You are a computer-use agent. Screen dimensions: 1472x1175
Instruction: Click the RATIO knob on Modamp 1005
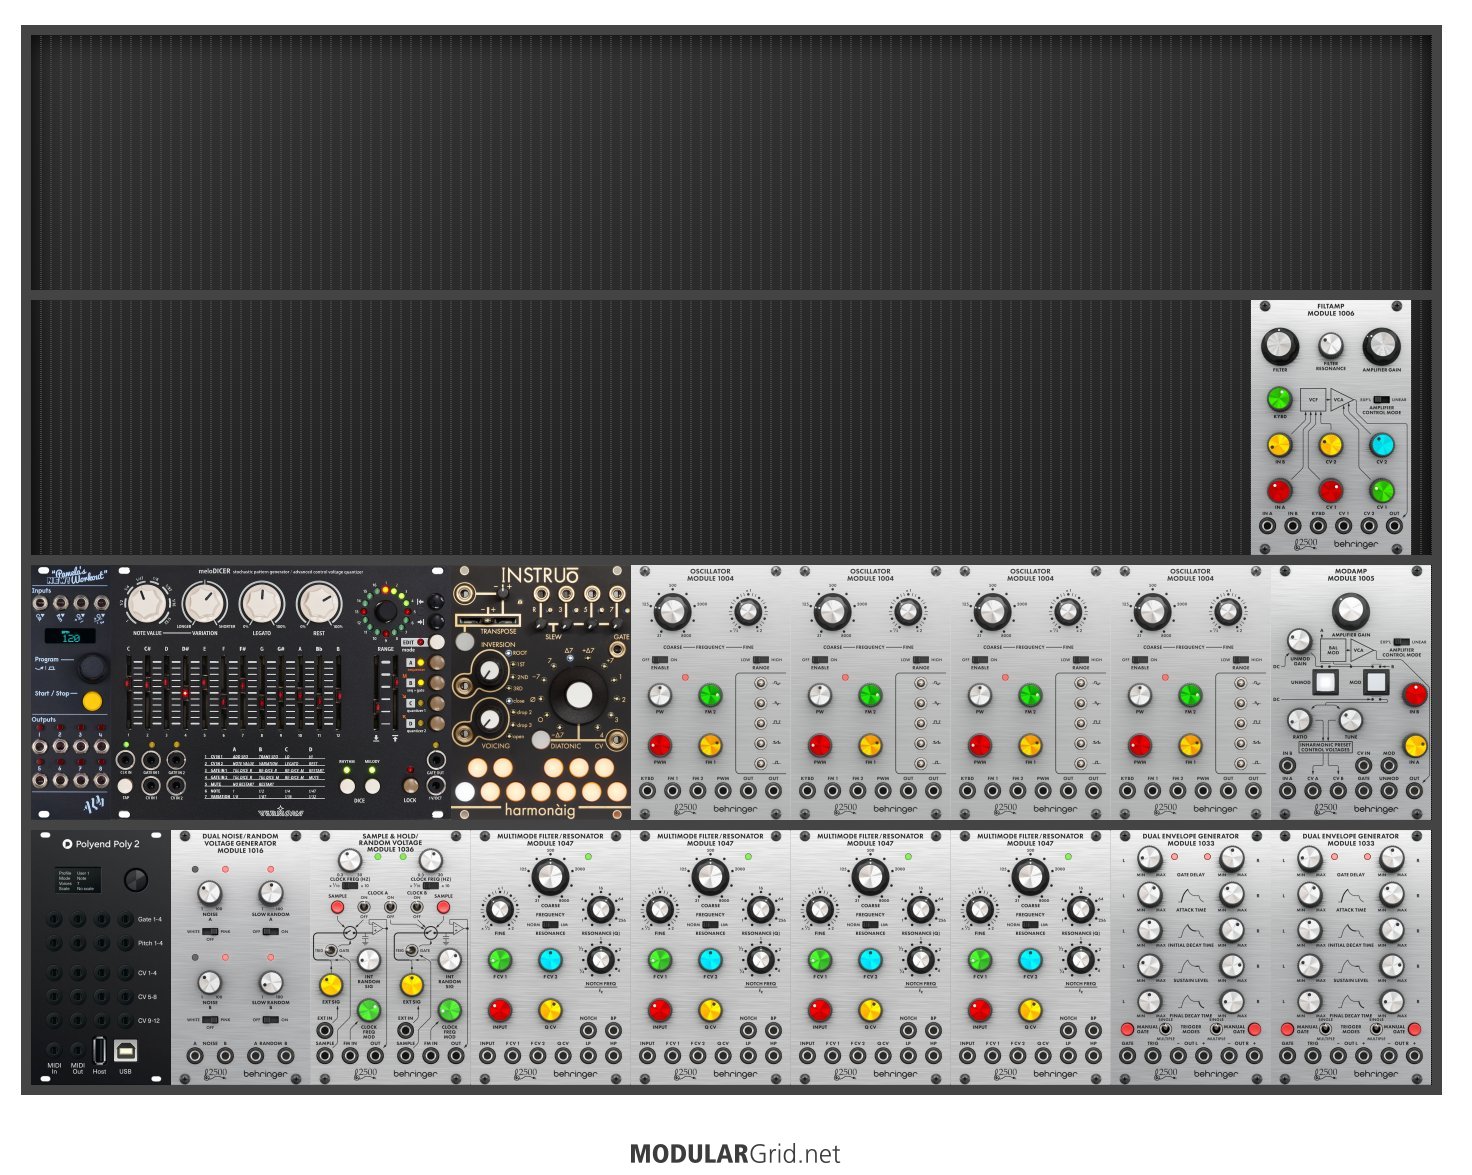[x=1299, y=720]
